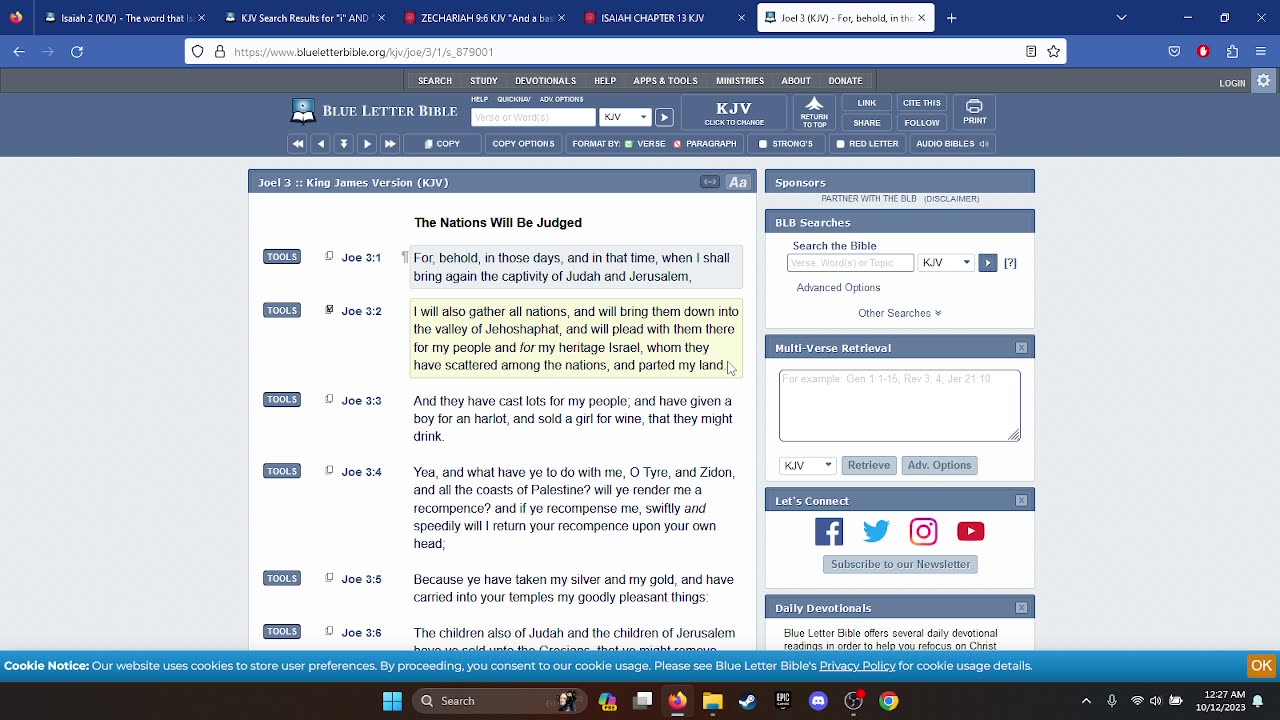Enable the RED LETTER checkbox
The width and height of the screenshot is (1280, 720).
click(840, 144)
